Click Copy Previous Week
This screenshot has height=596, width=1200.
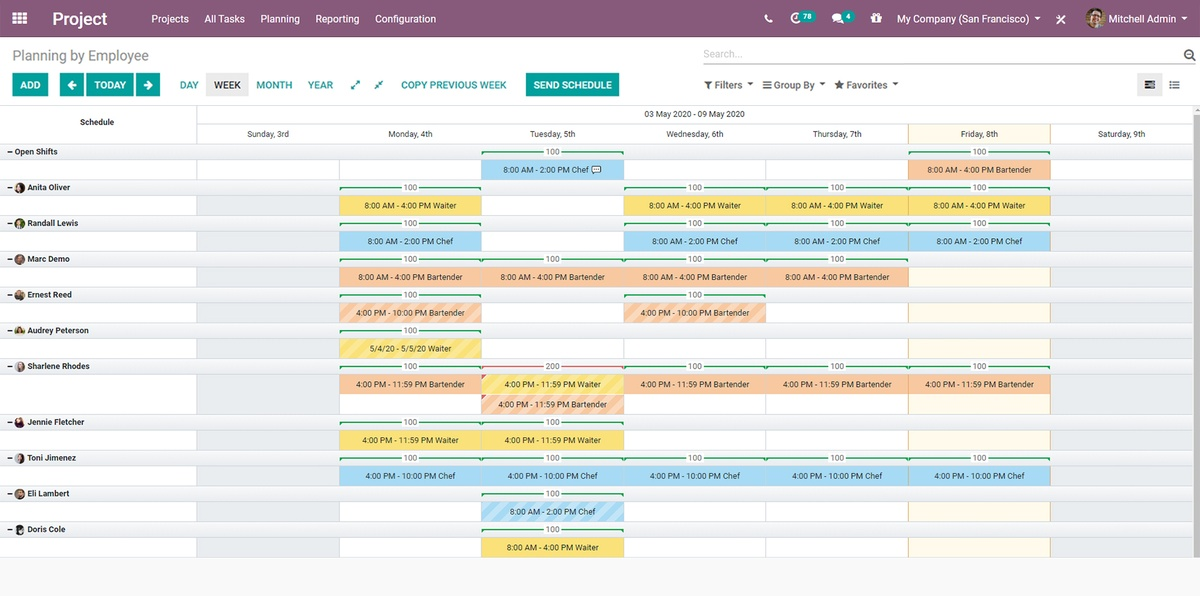pos(453,85)
